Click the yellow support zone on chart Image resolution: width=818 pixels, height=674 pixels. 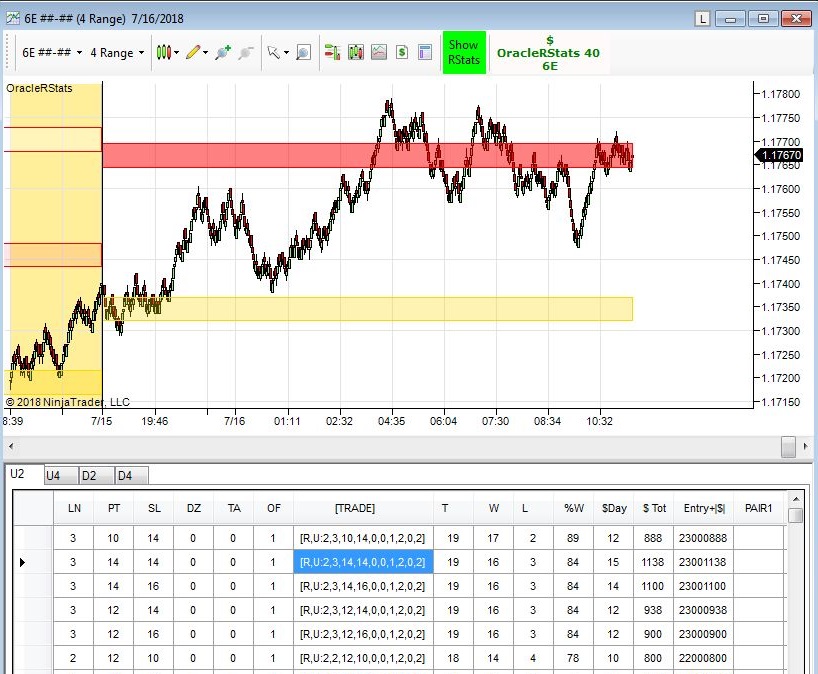tap(367, 309)
